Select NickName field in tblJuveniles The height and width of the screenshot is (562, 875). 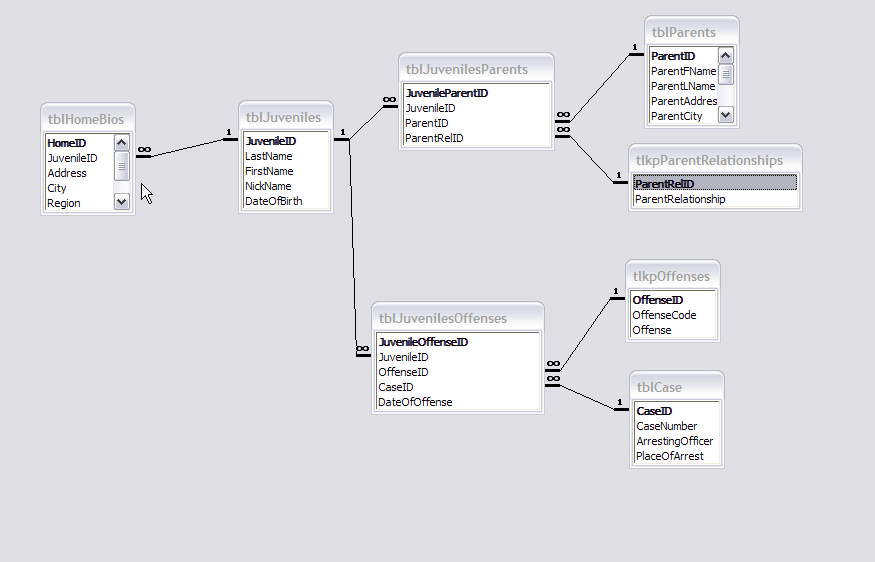(286, 186)
